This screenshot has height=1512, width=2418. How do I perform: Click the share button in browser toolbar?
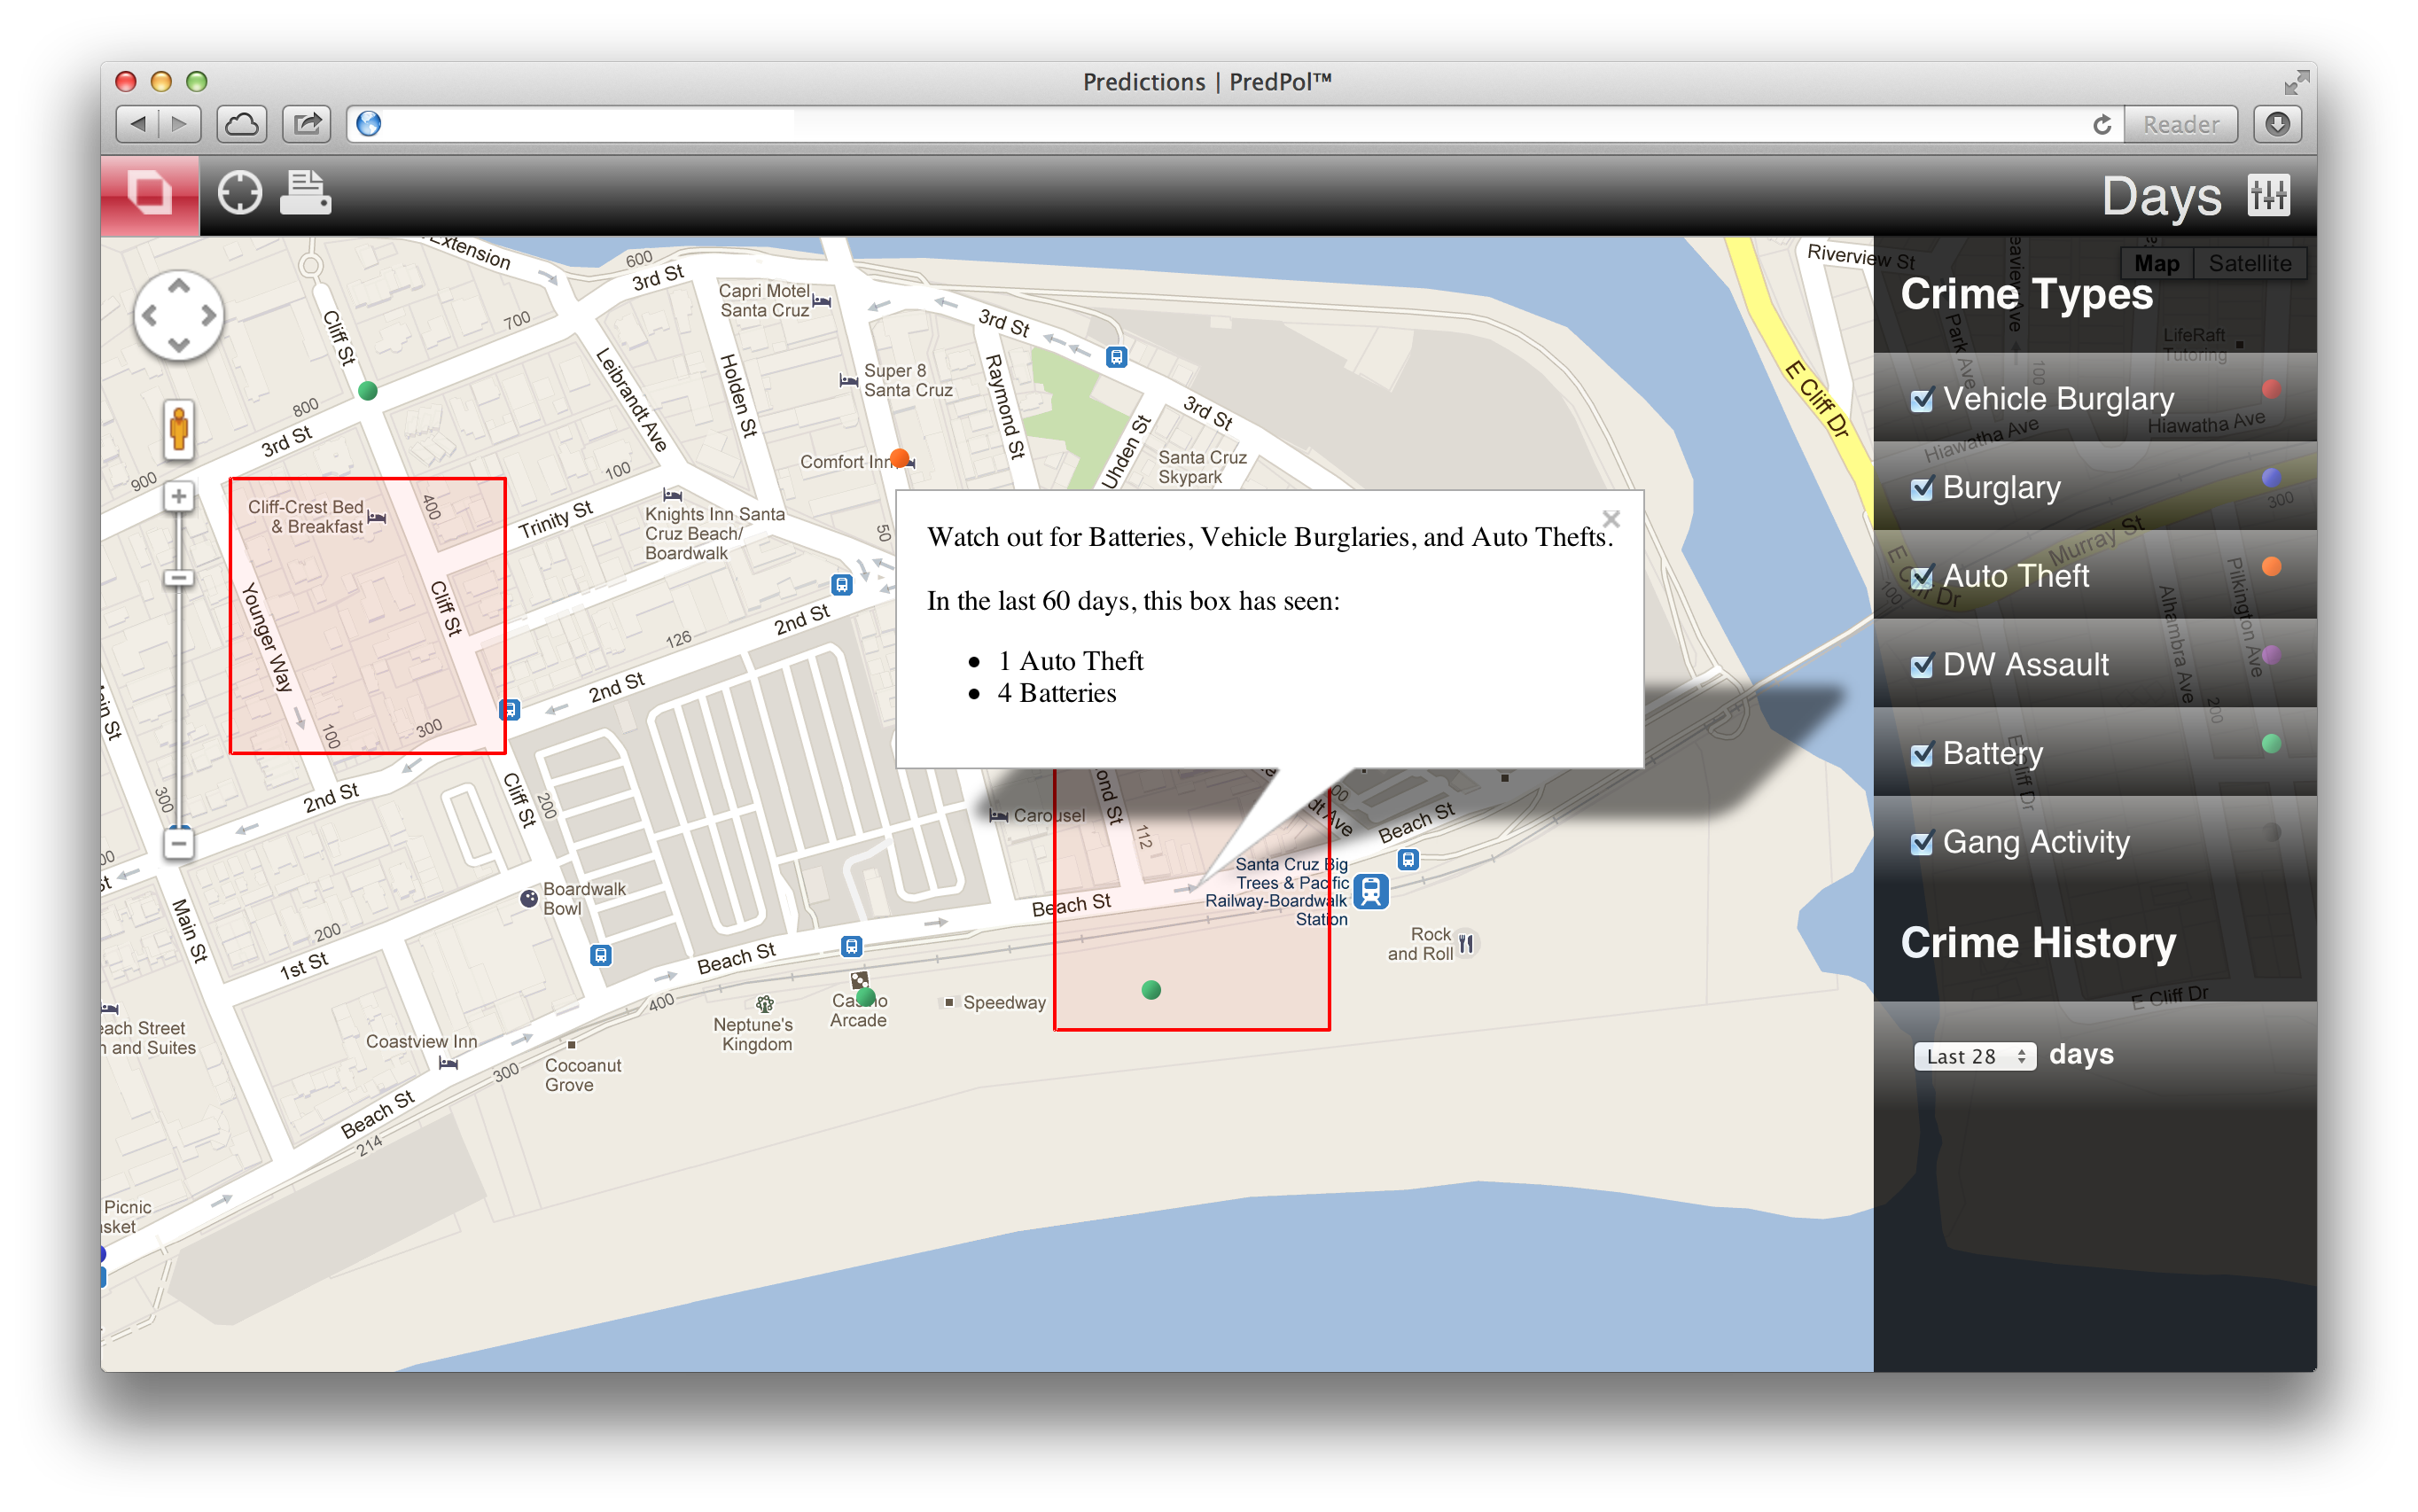coord(307,124)
